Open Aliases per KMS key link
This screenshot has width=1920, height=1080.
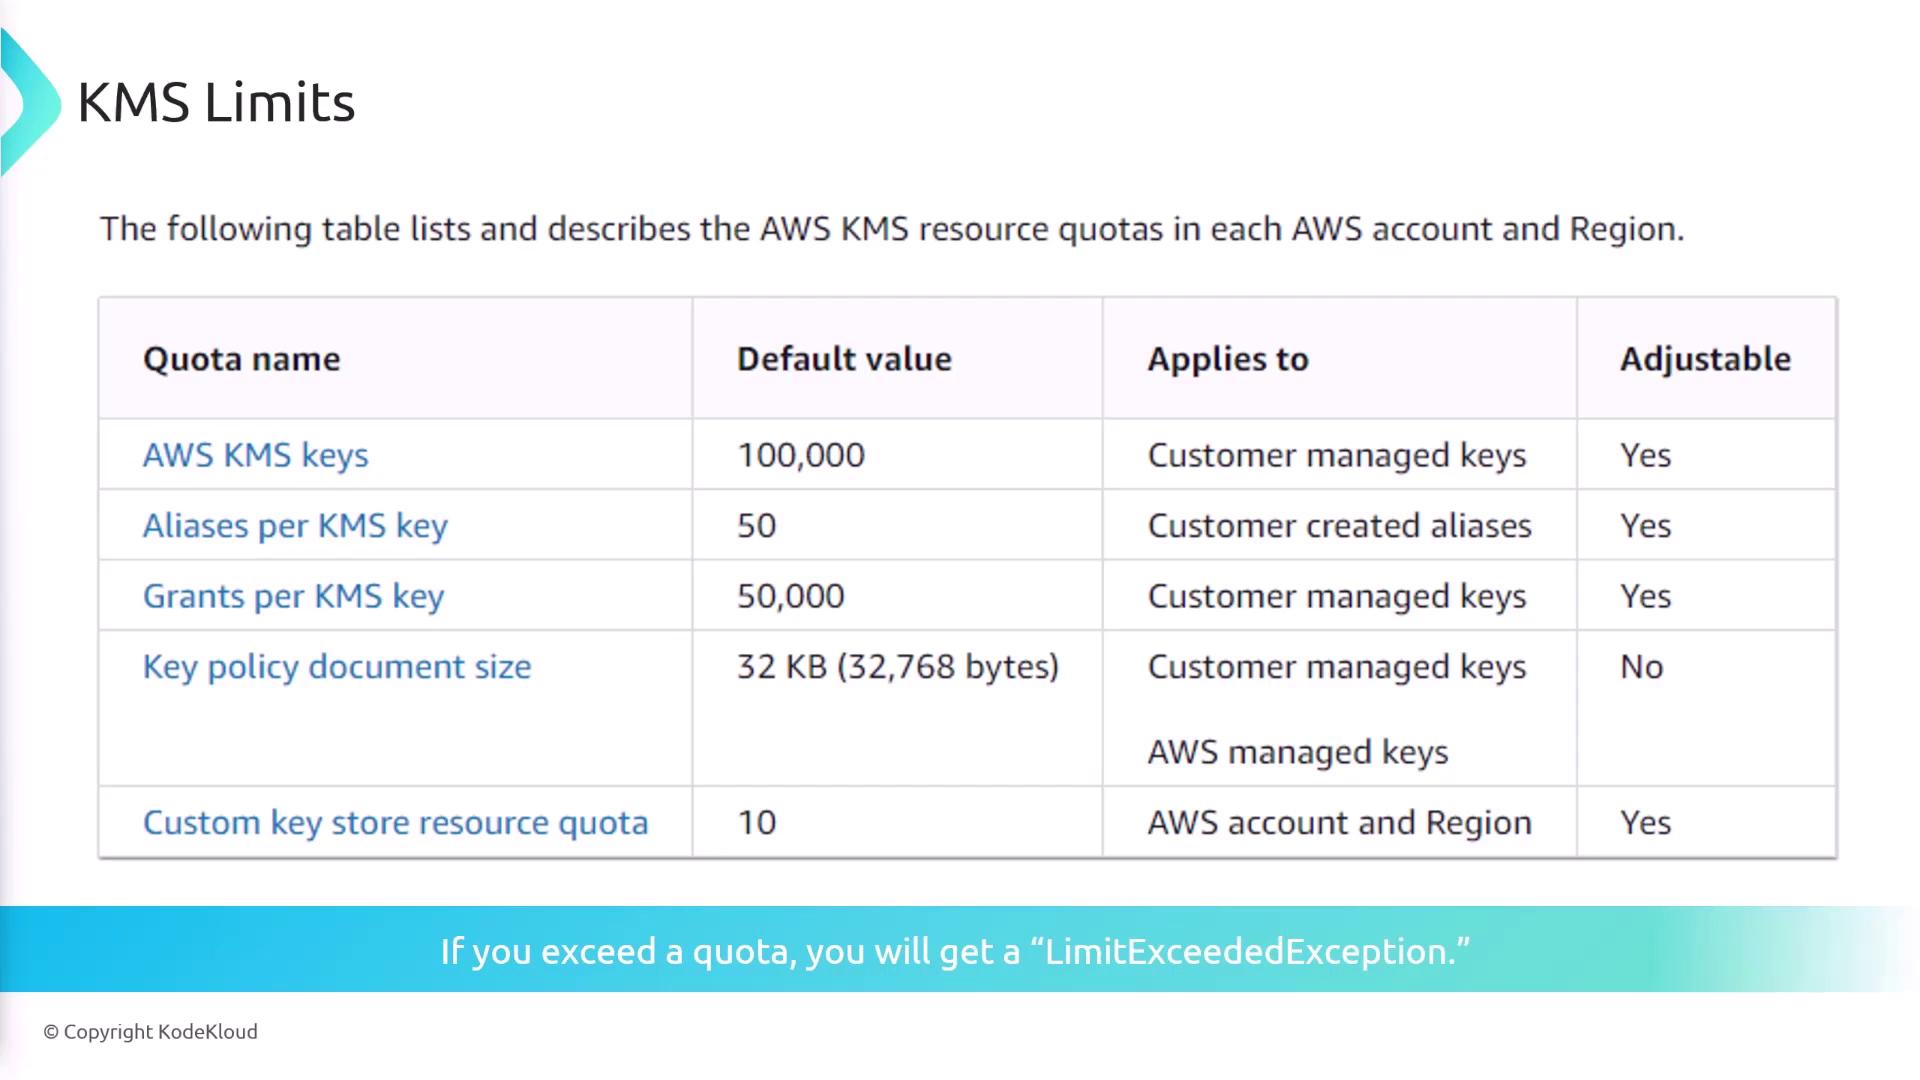click(295, 526)
